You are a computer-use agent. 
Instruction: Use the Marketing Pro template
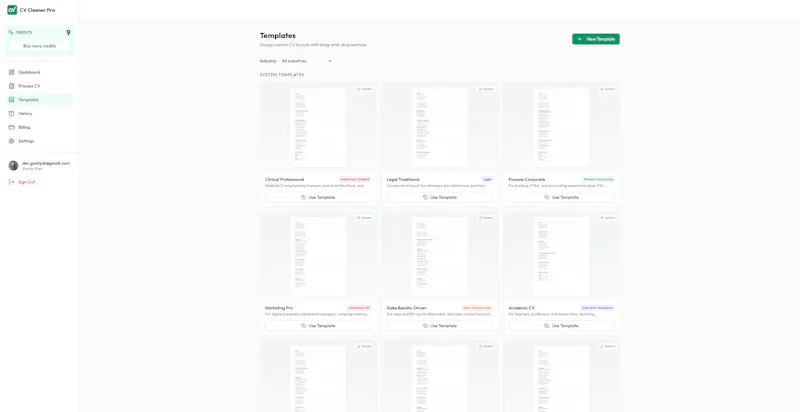pos(318,326)
